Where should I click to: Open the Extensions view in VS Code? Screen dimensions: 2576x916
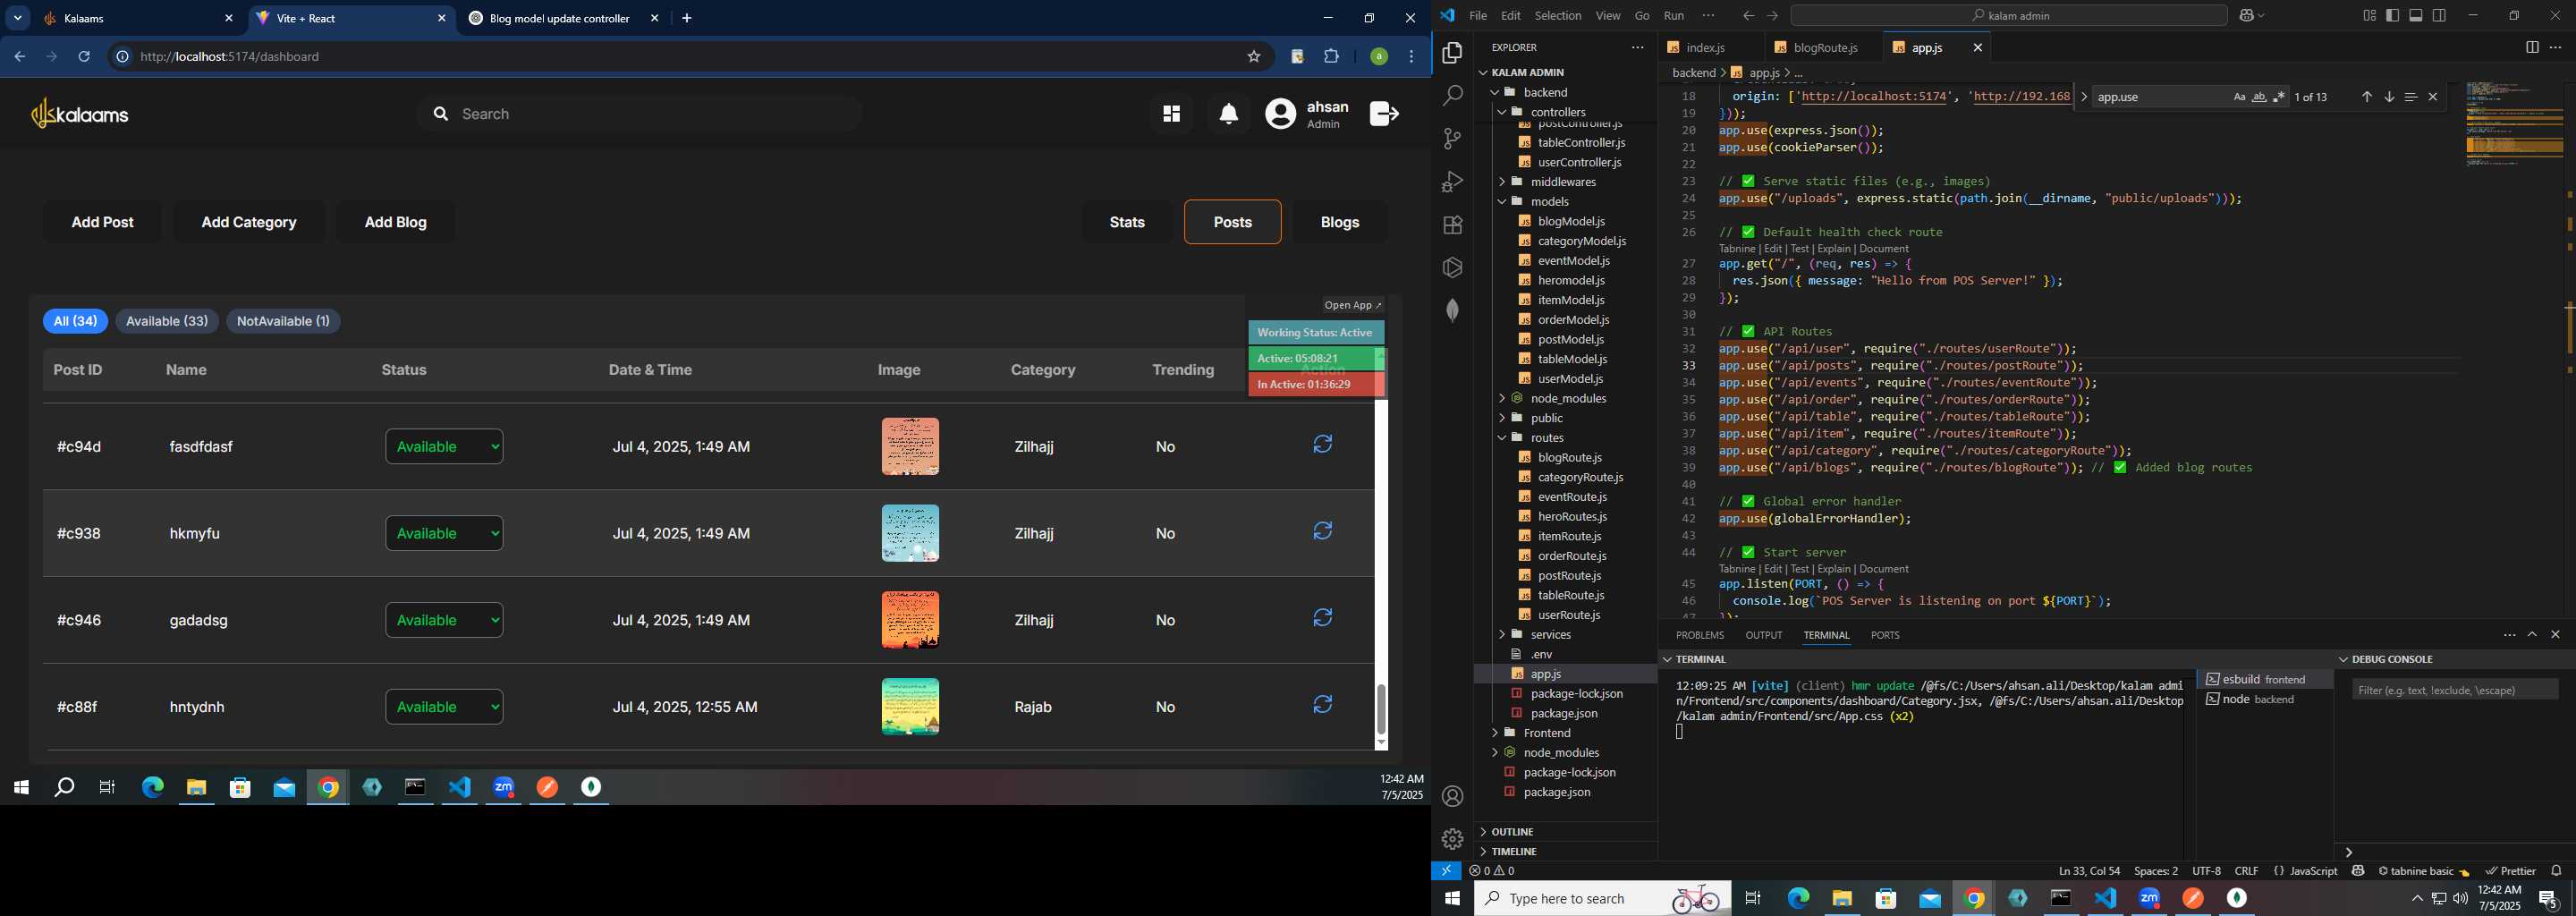tap(1452, 225)
